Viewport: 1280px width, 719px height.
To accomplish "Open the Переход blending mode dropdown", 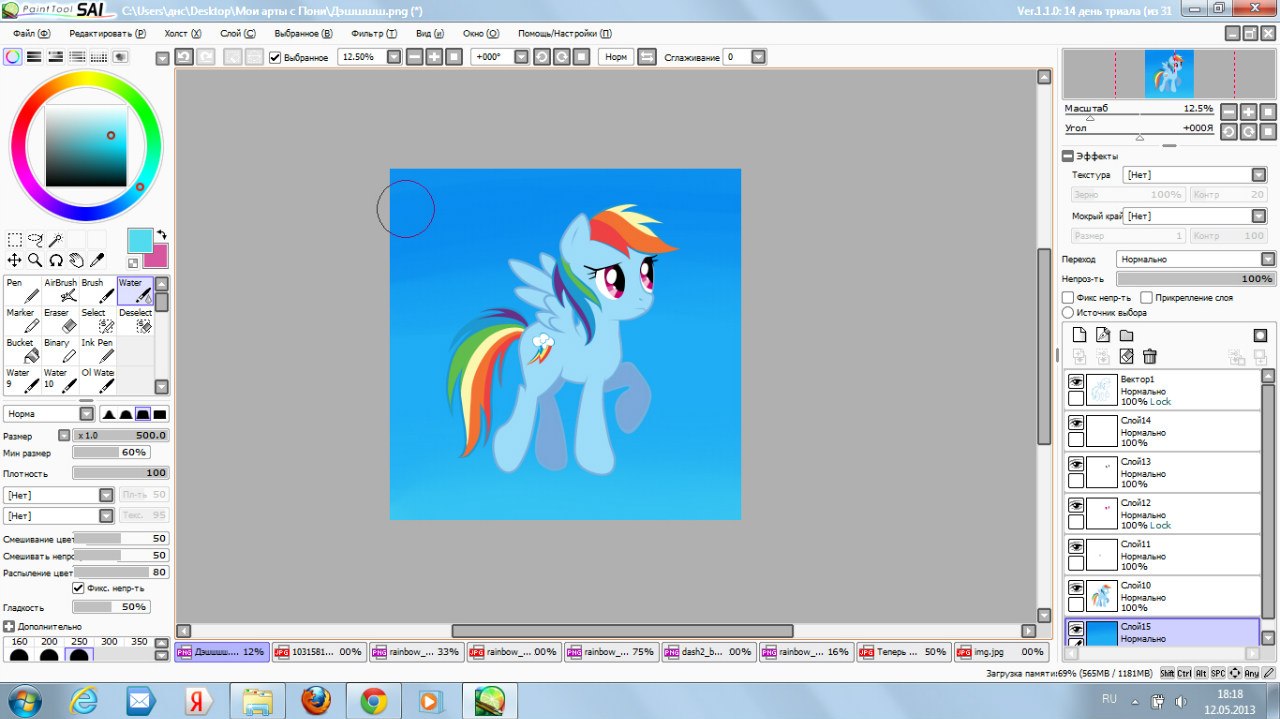I will (x=1195, y=259).
